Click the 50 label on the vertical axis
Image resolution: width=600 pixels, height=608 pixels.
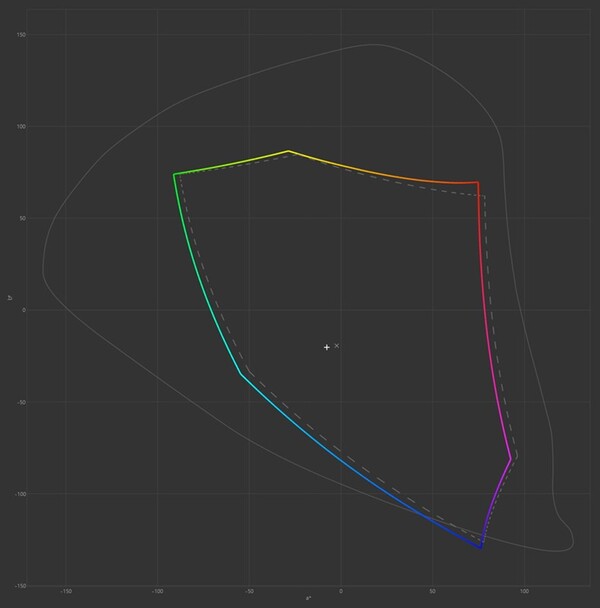pos(23,218)
